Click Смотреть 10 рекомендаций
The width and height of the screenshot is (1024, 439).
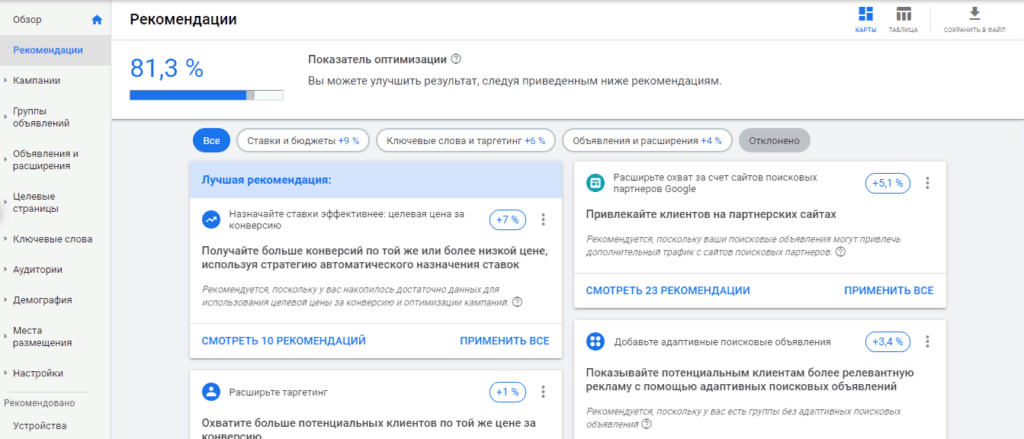click(283, 341)
